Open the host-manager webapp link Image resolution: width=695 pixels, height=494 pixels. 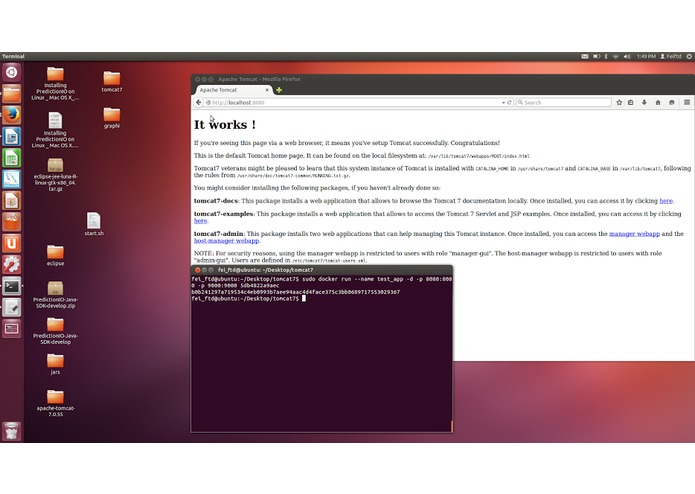[x=226, y=241]
